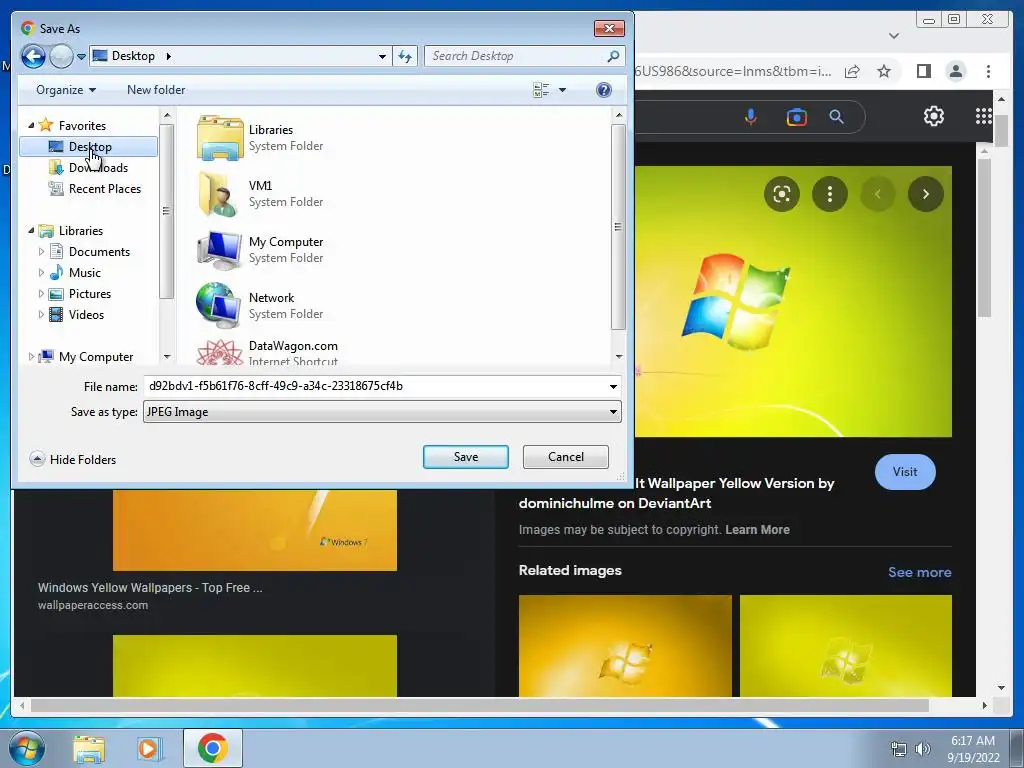
Task: Open Windows Media Player from taskbar
Action: [x=148, y=748]
